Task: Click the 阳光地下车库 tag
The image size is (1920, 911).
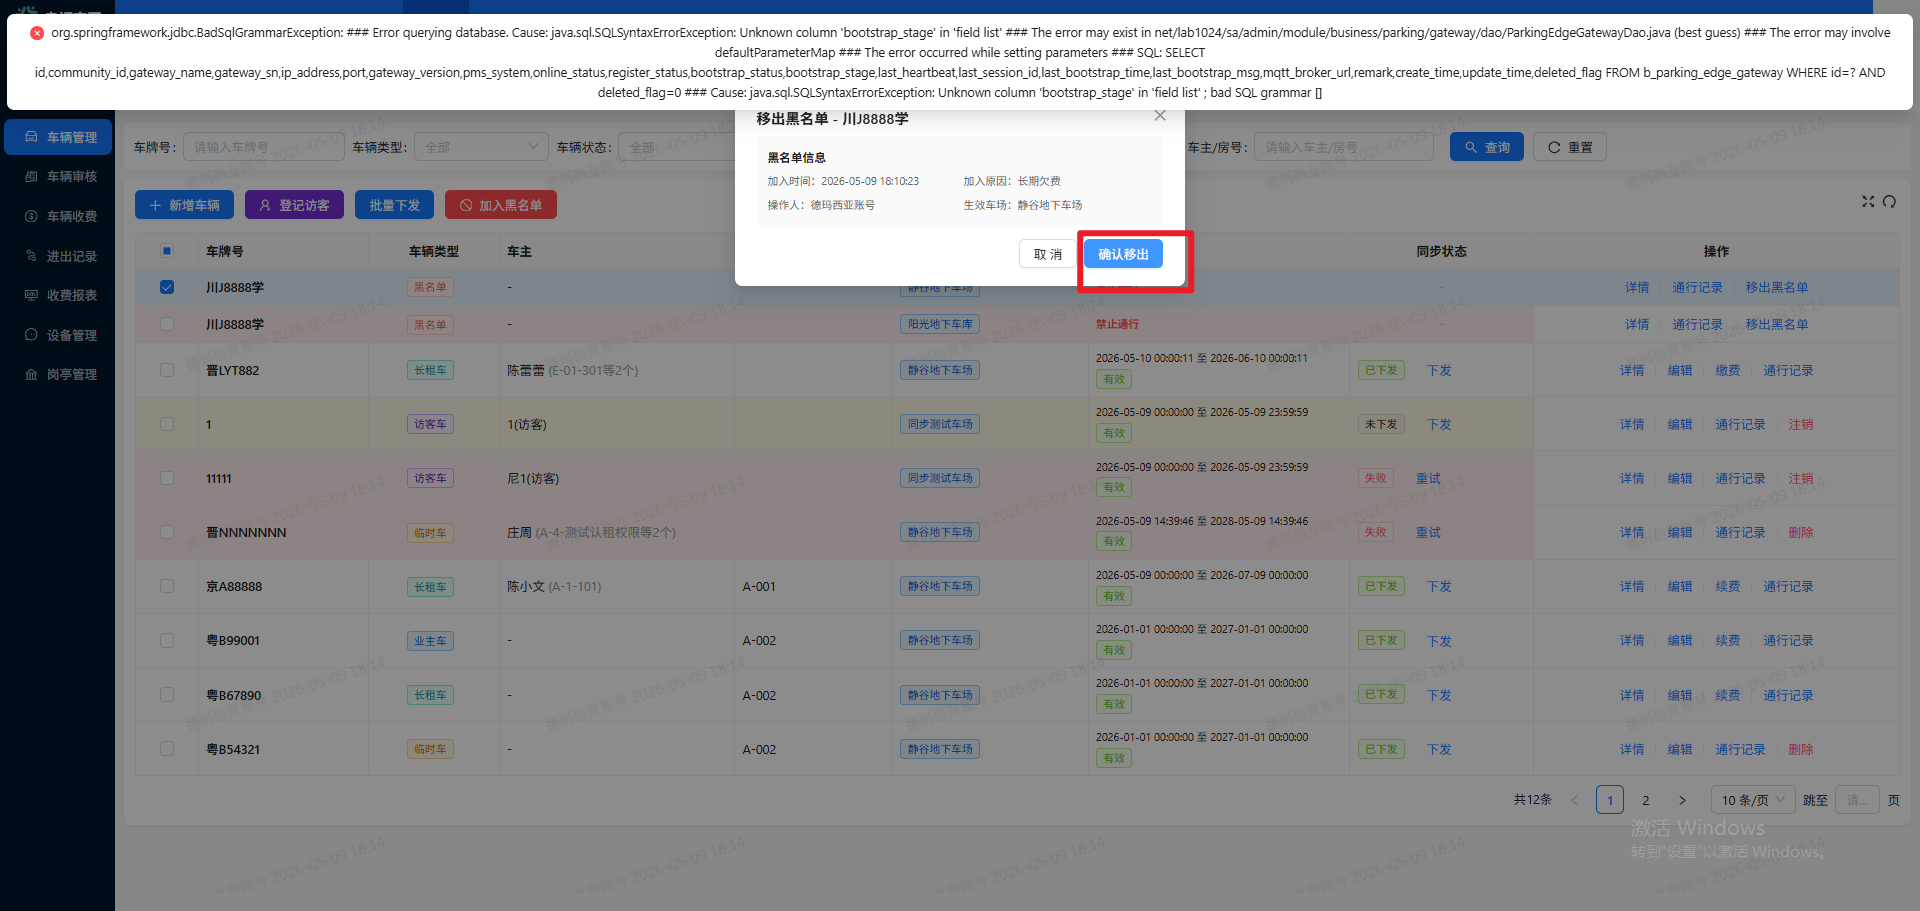Action: (x=940, y=324)
